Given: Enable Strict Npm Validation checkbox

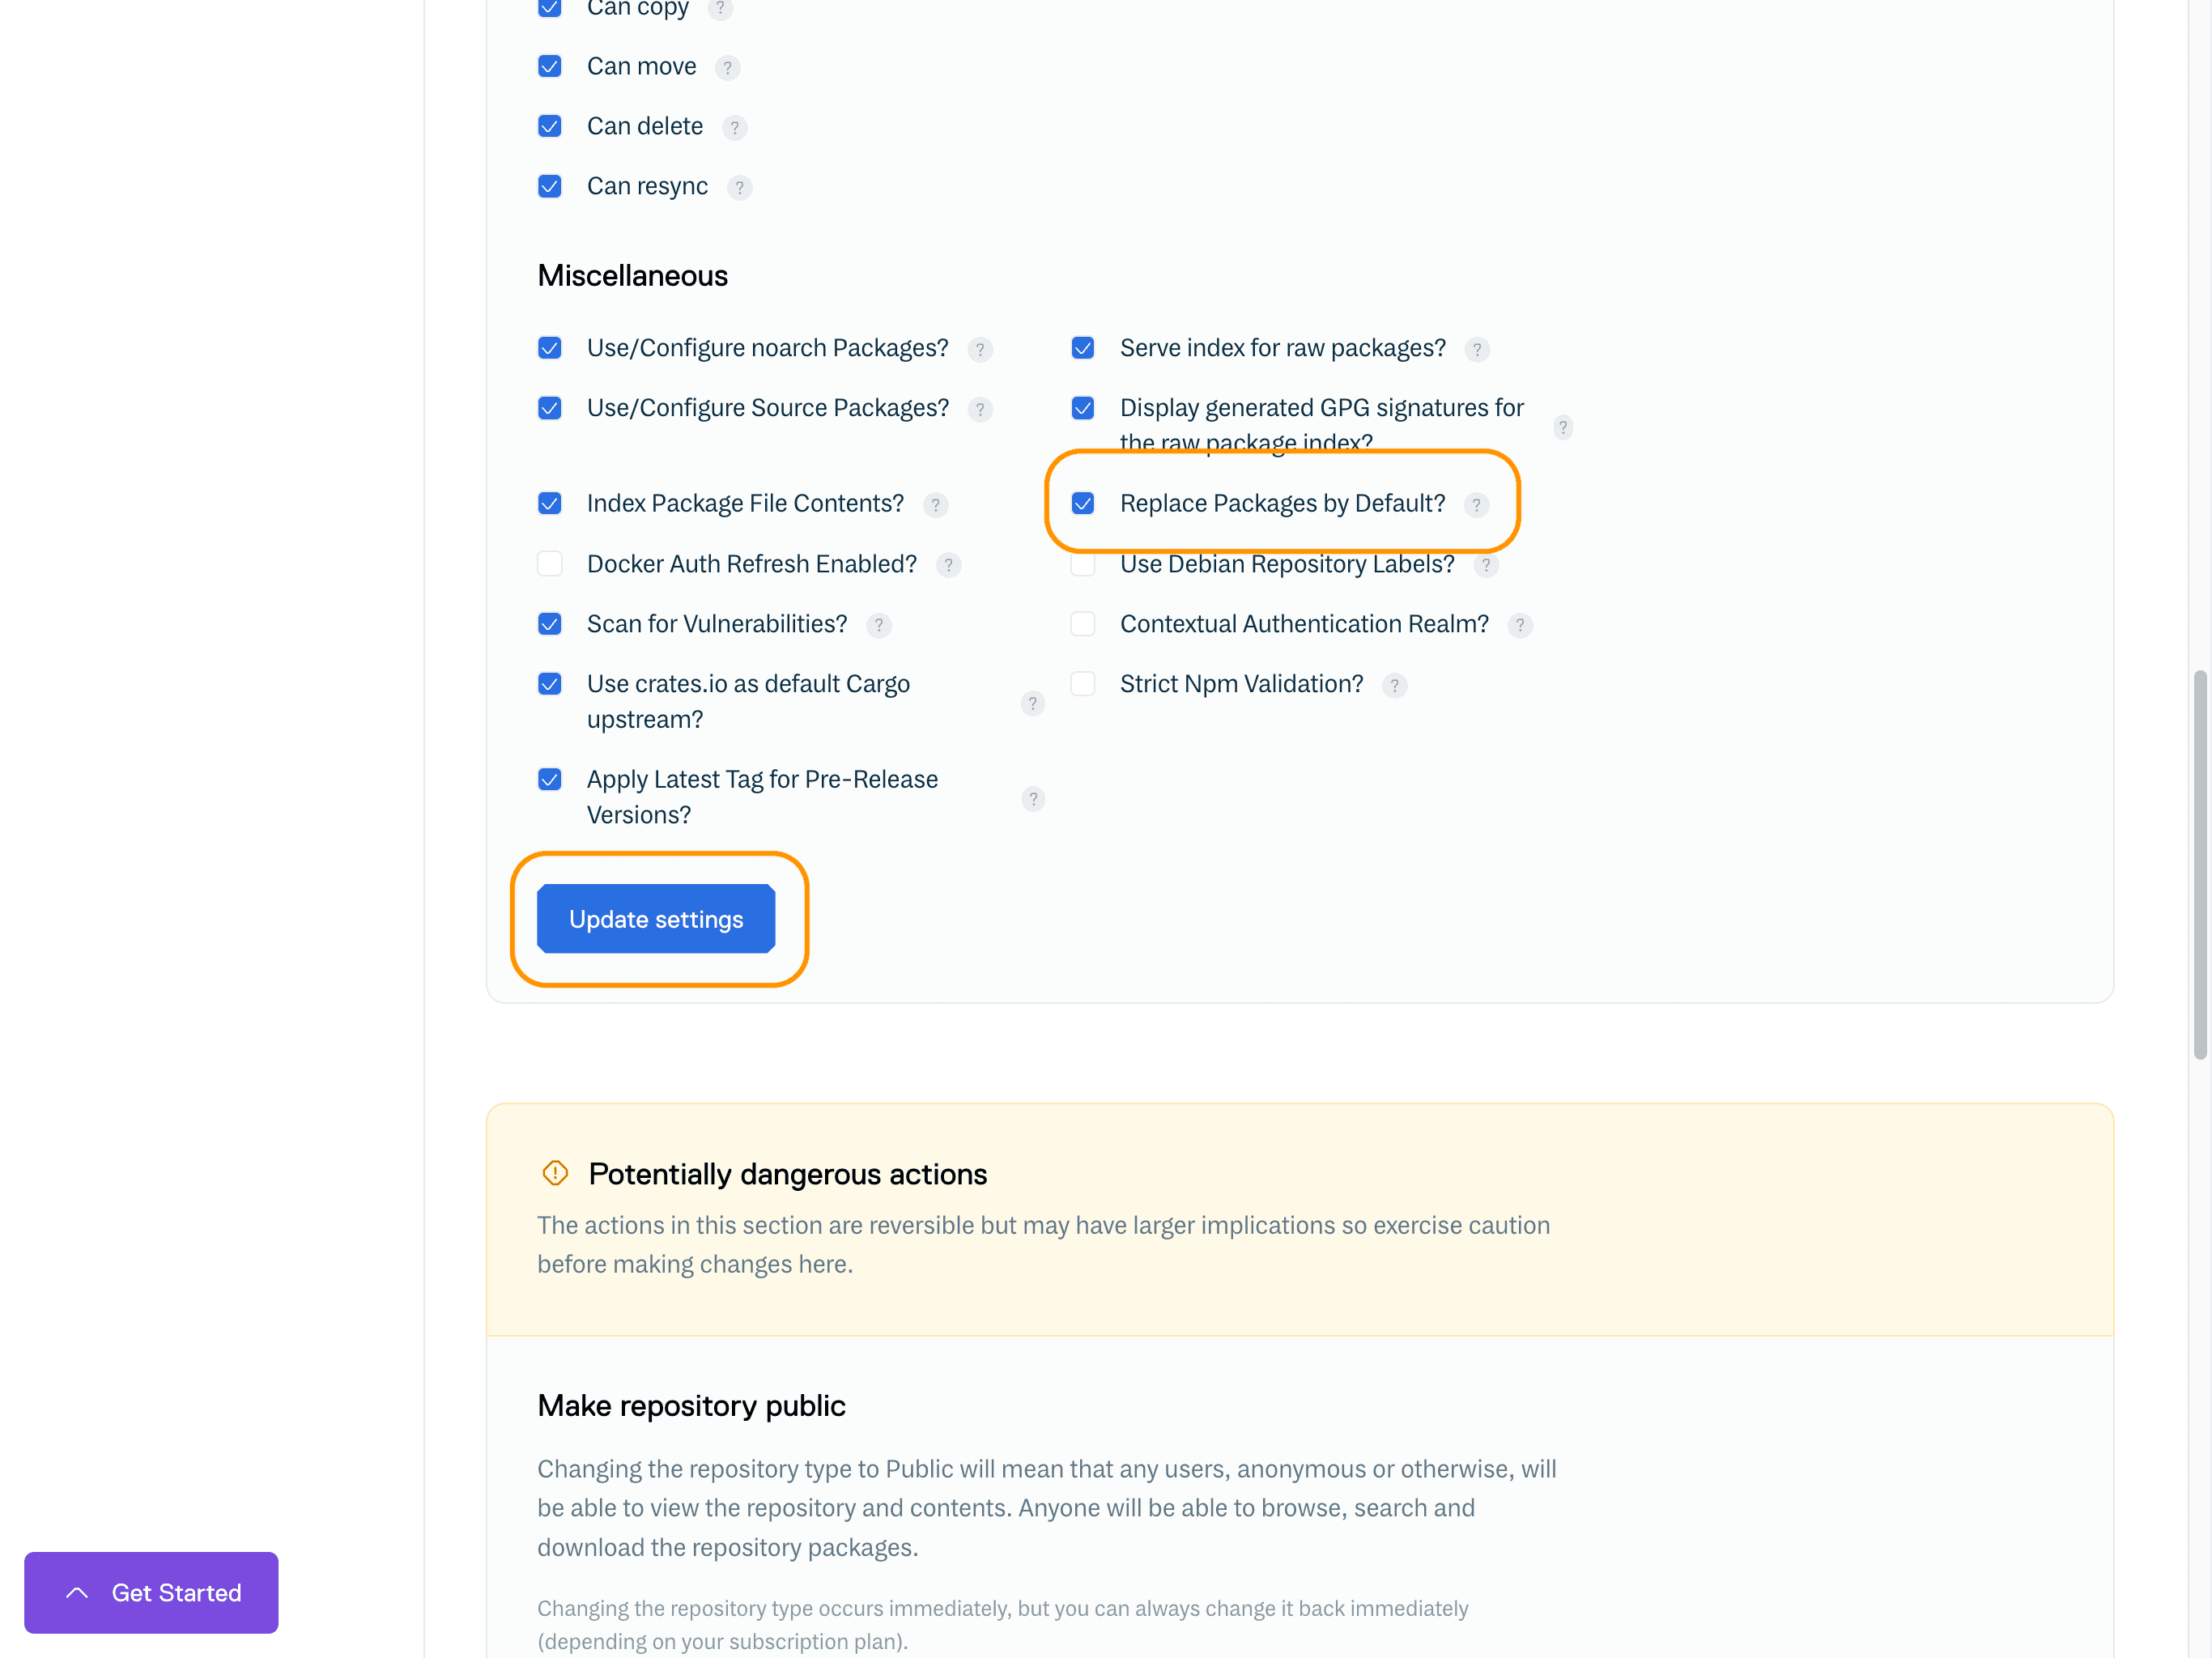Looking at the screenshot, I should tap(1083, 684).
